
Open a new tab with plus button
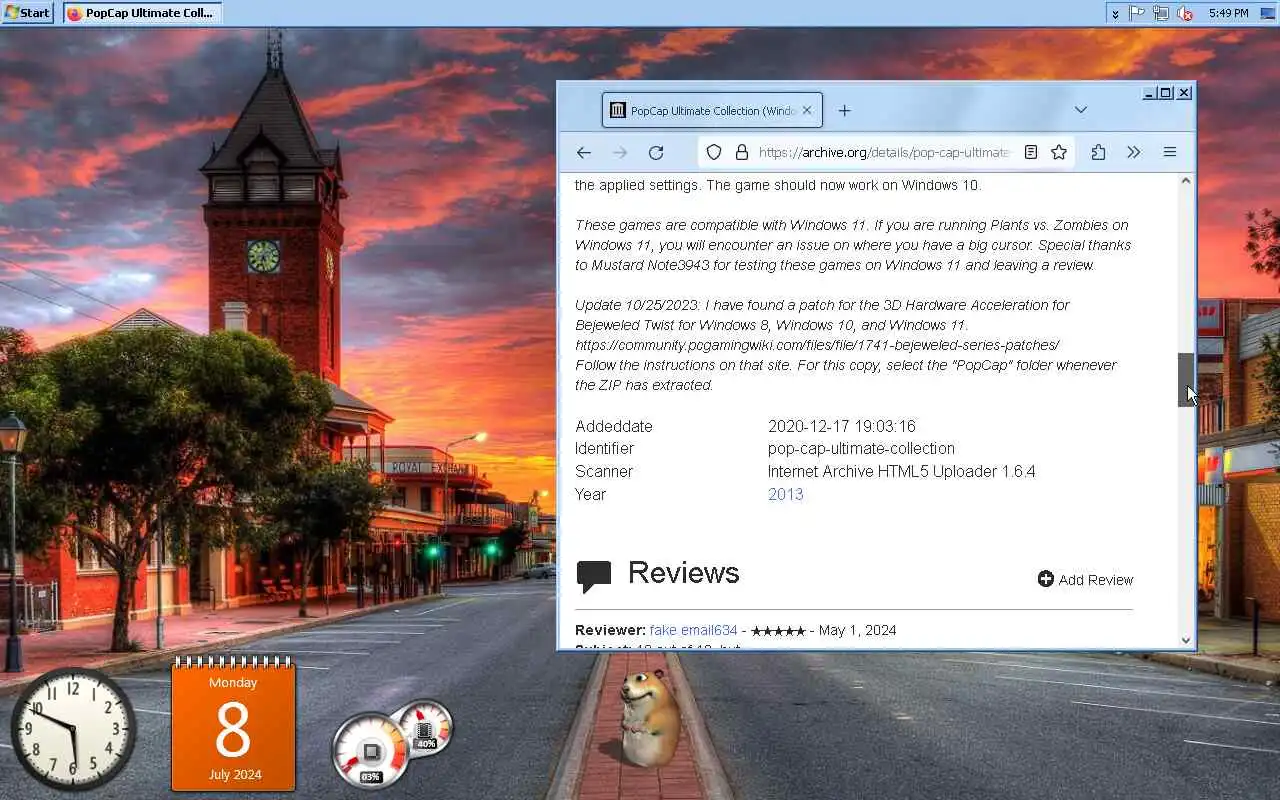pyautogui.click(x=844, y=111)
